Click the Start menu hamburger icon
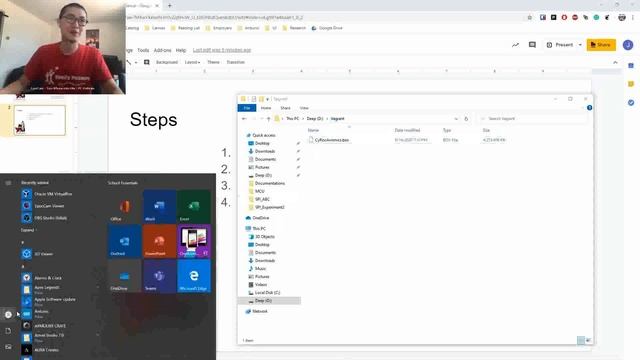640x360 pixels. tap(8, 183)
